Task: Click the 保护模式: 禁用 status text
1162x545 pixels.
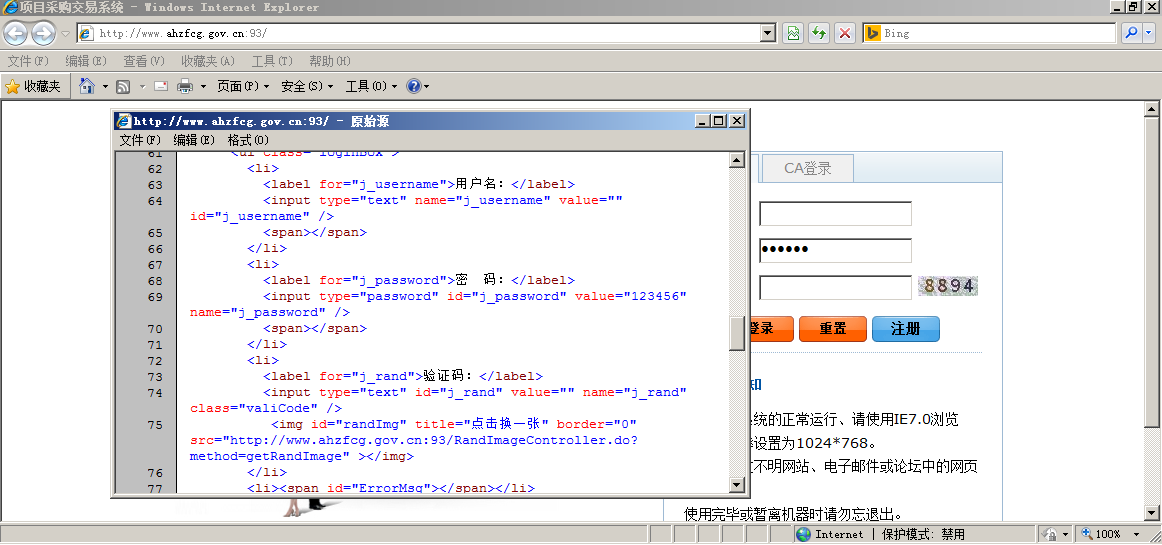Action: [x=923, y=534]
